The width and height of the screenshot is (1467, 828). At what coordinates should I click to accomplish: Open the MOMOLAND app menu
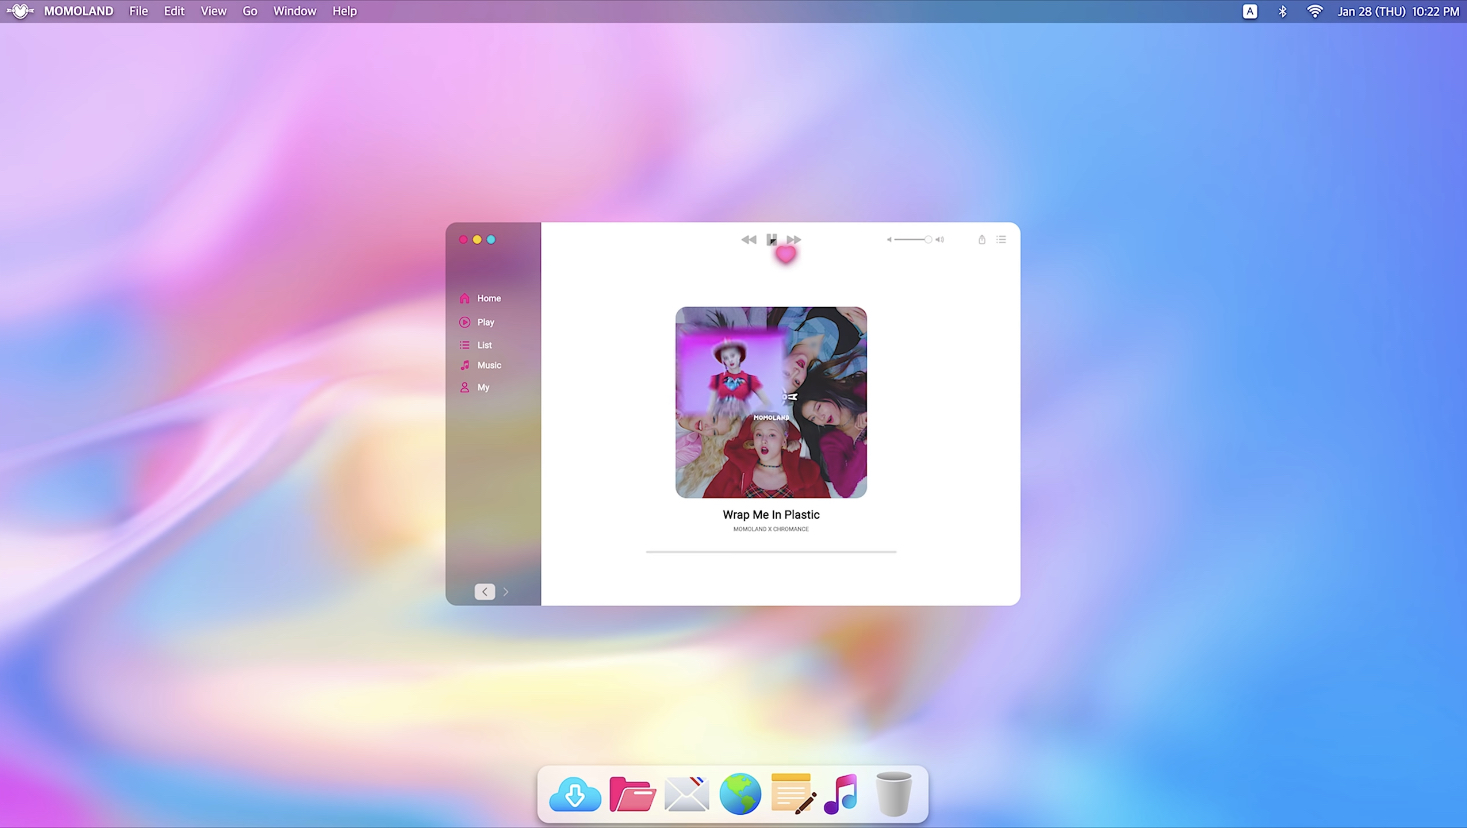tap(79, 11)
